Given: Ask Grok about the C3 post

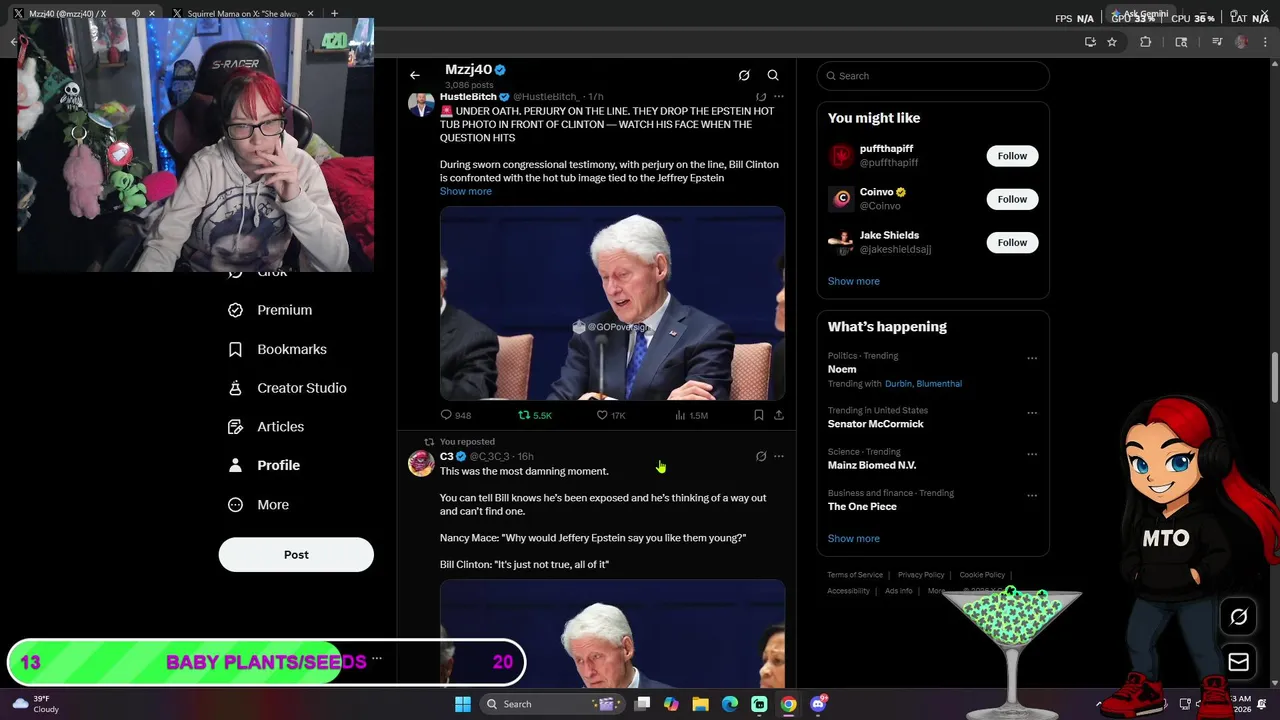Looking at the screenshot, I should click(761, 456).
